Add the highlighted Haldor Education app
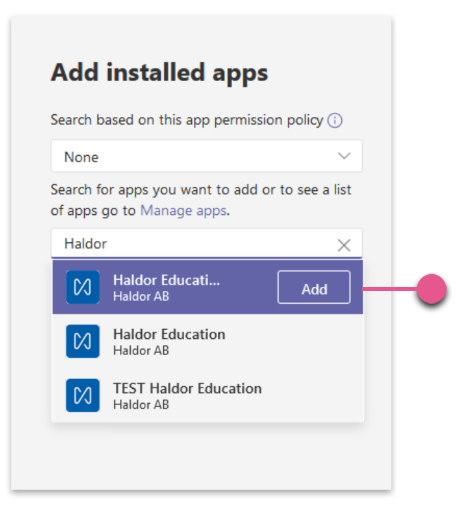The height and width of the screenshot is (513, 460). (x=314, y=287)
